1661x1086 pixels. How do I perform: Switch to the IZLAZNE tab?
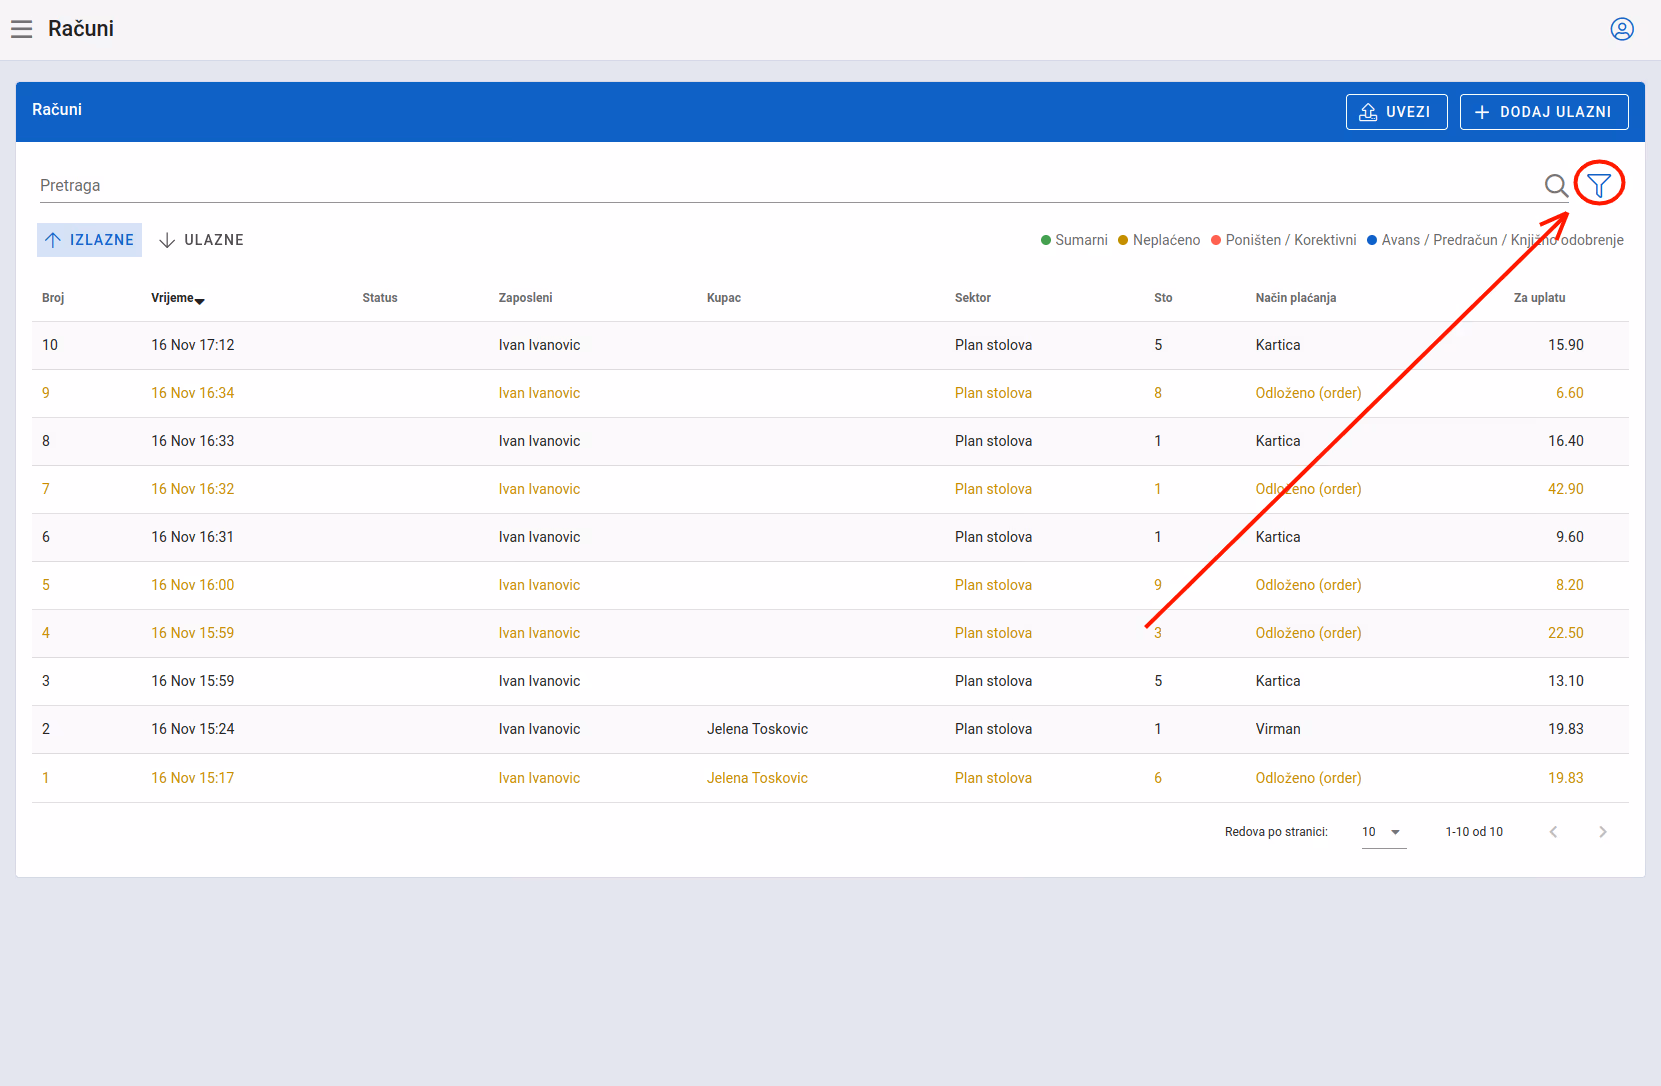[x=89, y=240]
